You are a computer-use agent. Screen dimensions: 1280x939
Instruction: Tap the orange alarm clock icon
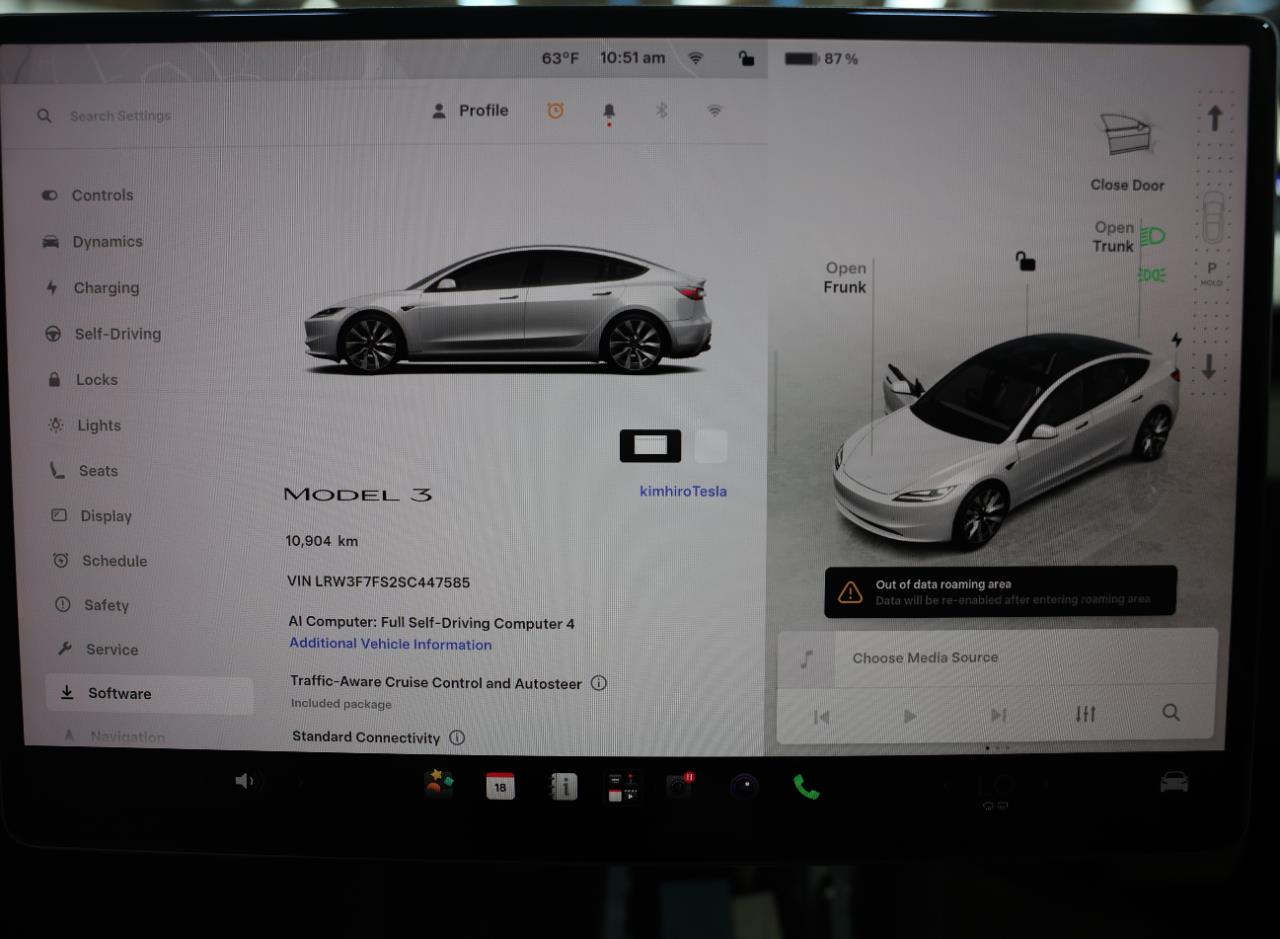pos(555,111)
